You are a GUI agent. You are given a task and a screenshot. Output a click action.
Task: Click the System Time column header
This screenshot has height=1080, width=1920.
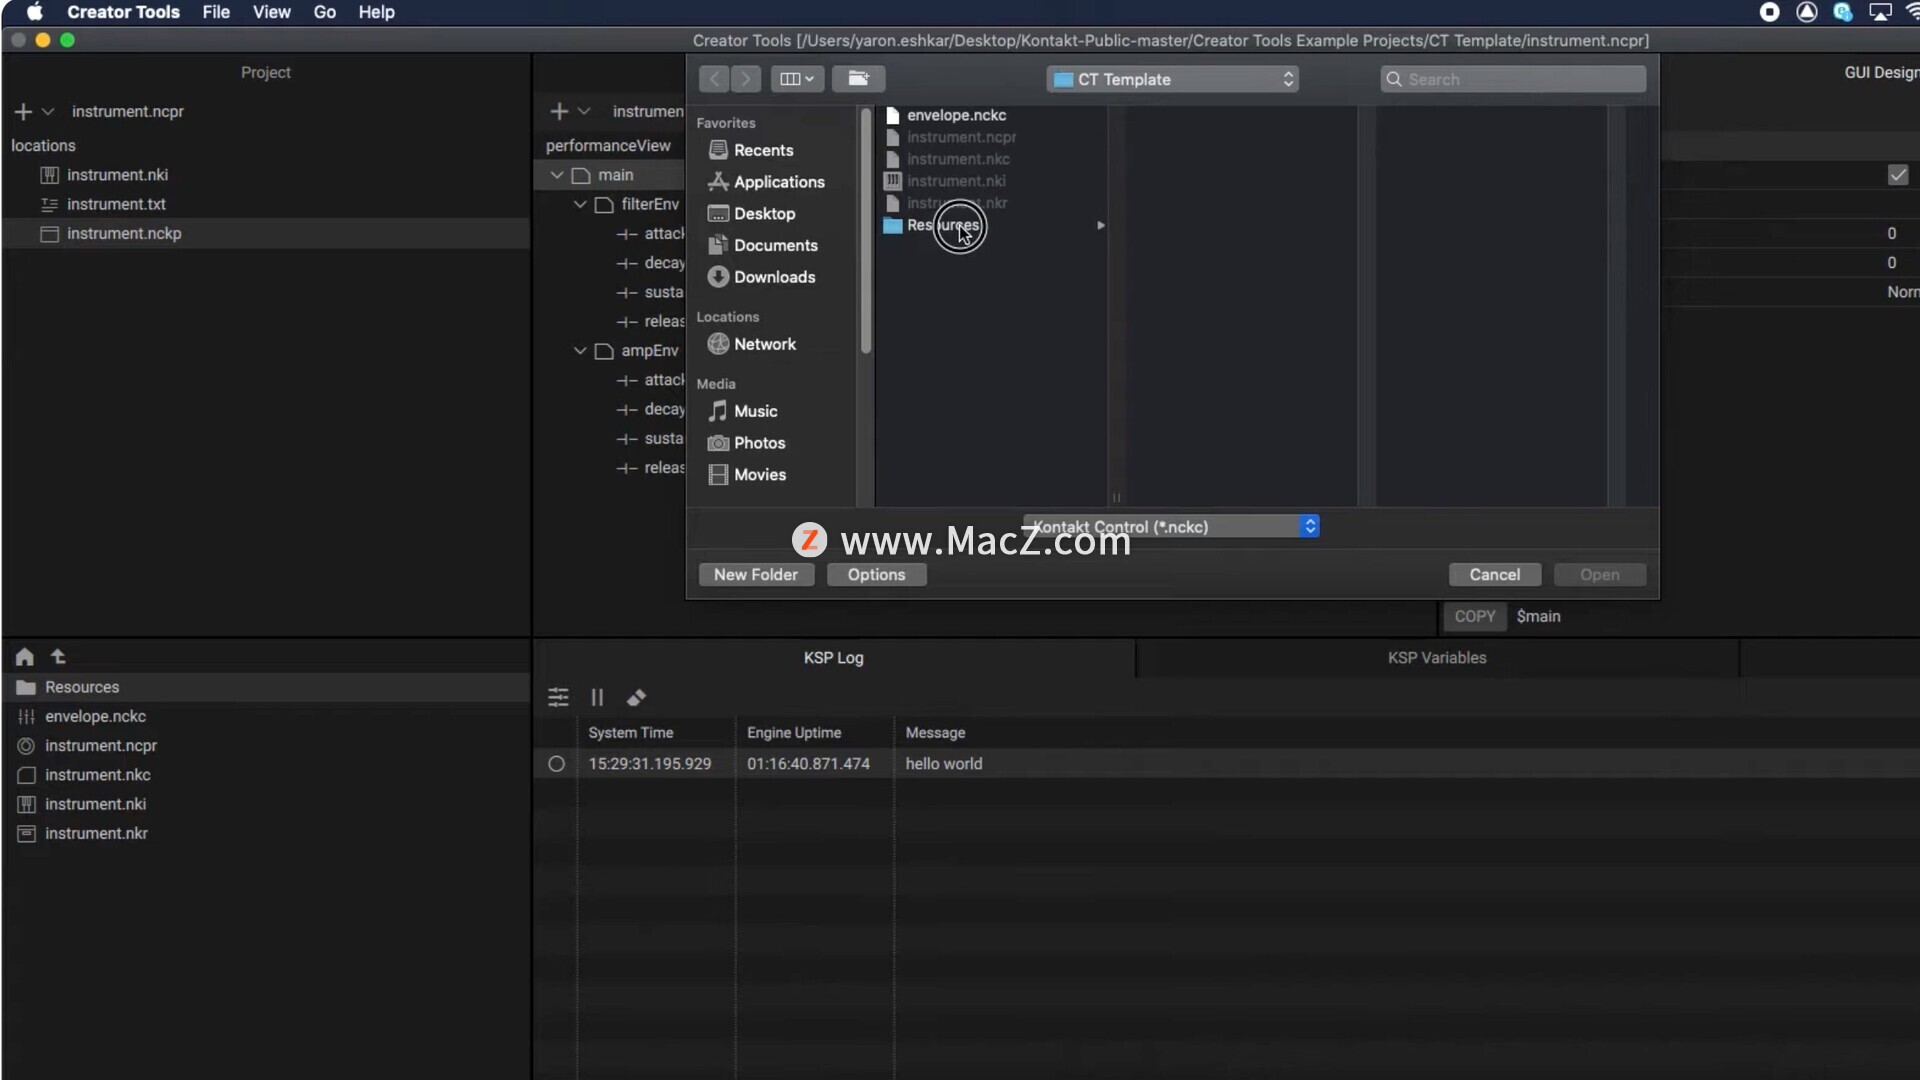[x=631, y=733]
